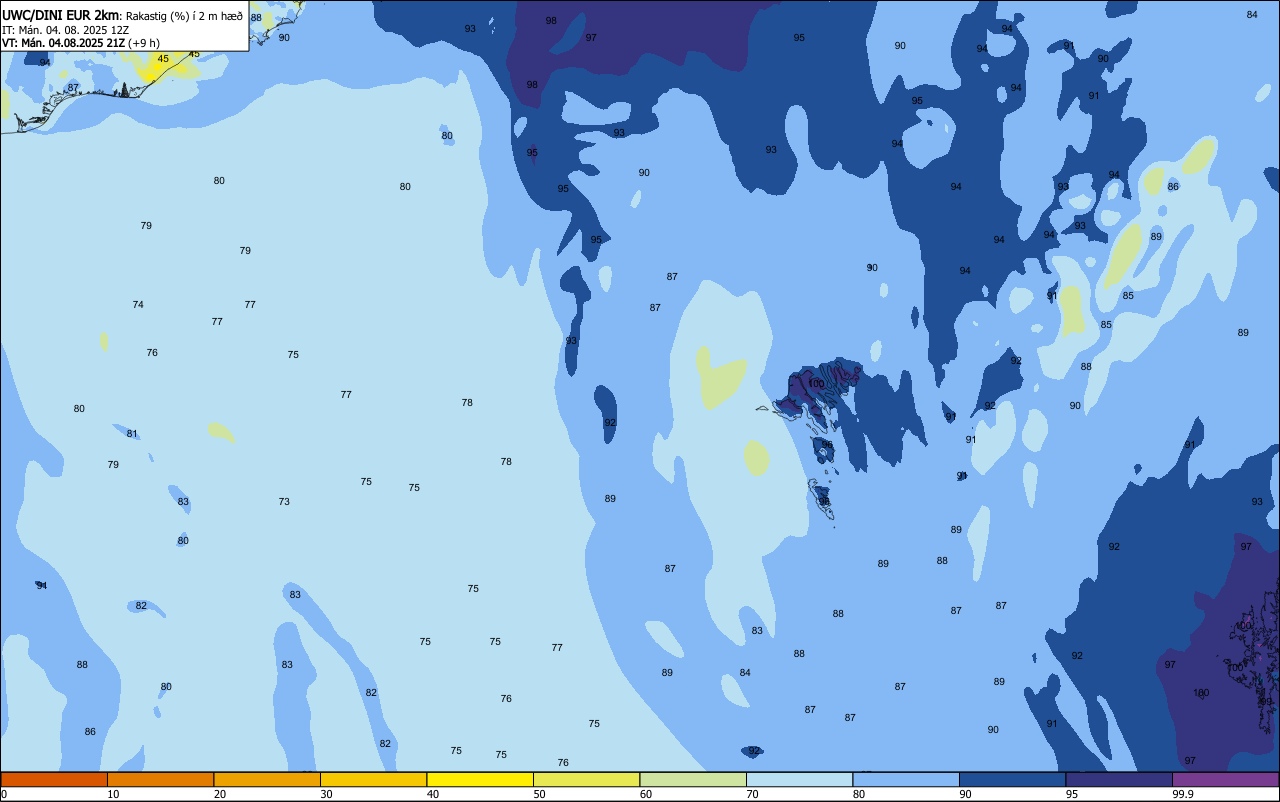Click the light green 60–70 legend swatch
This screenshot has height=802, width=1280.
click(693, 780)
